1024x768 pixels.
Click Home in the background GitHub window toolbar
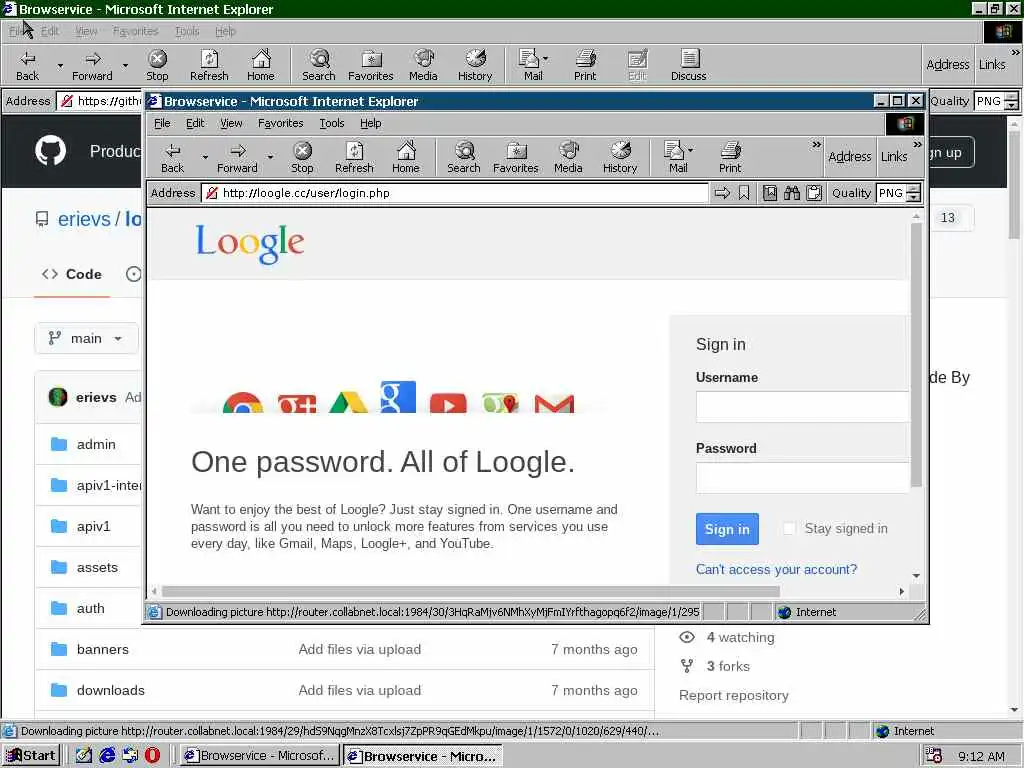tap(261, 65)
